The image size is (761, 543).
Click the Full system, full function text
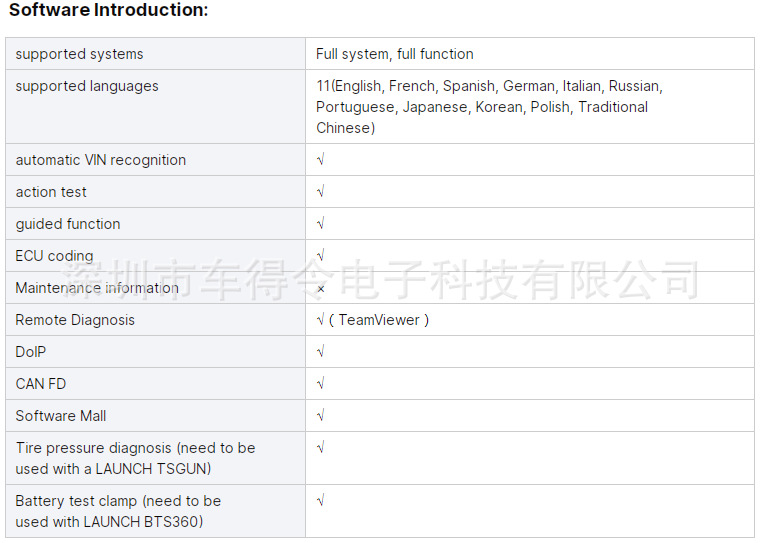pos(395,54)
